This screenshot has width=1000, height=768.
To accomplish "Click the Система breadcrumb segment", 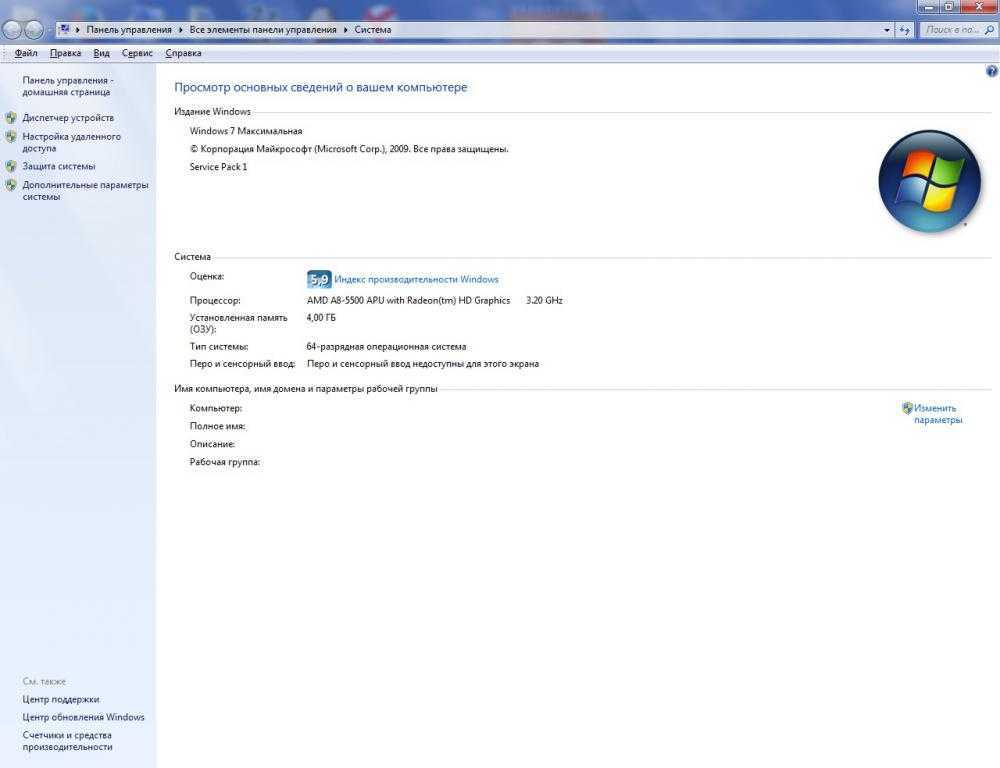I will tap(373, 30).
